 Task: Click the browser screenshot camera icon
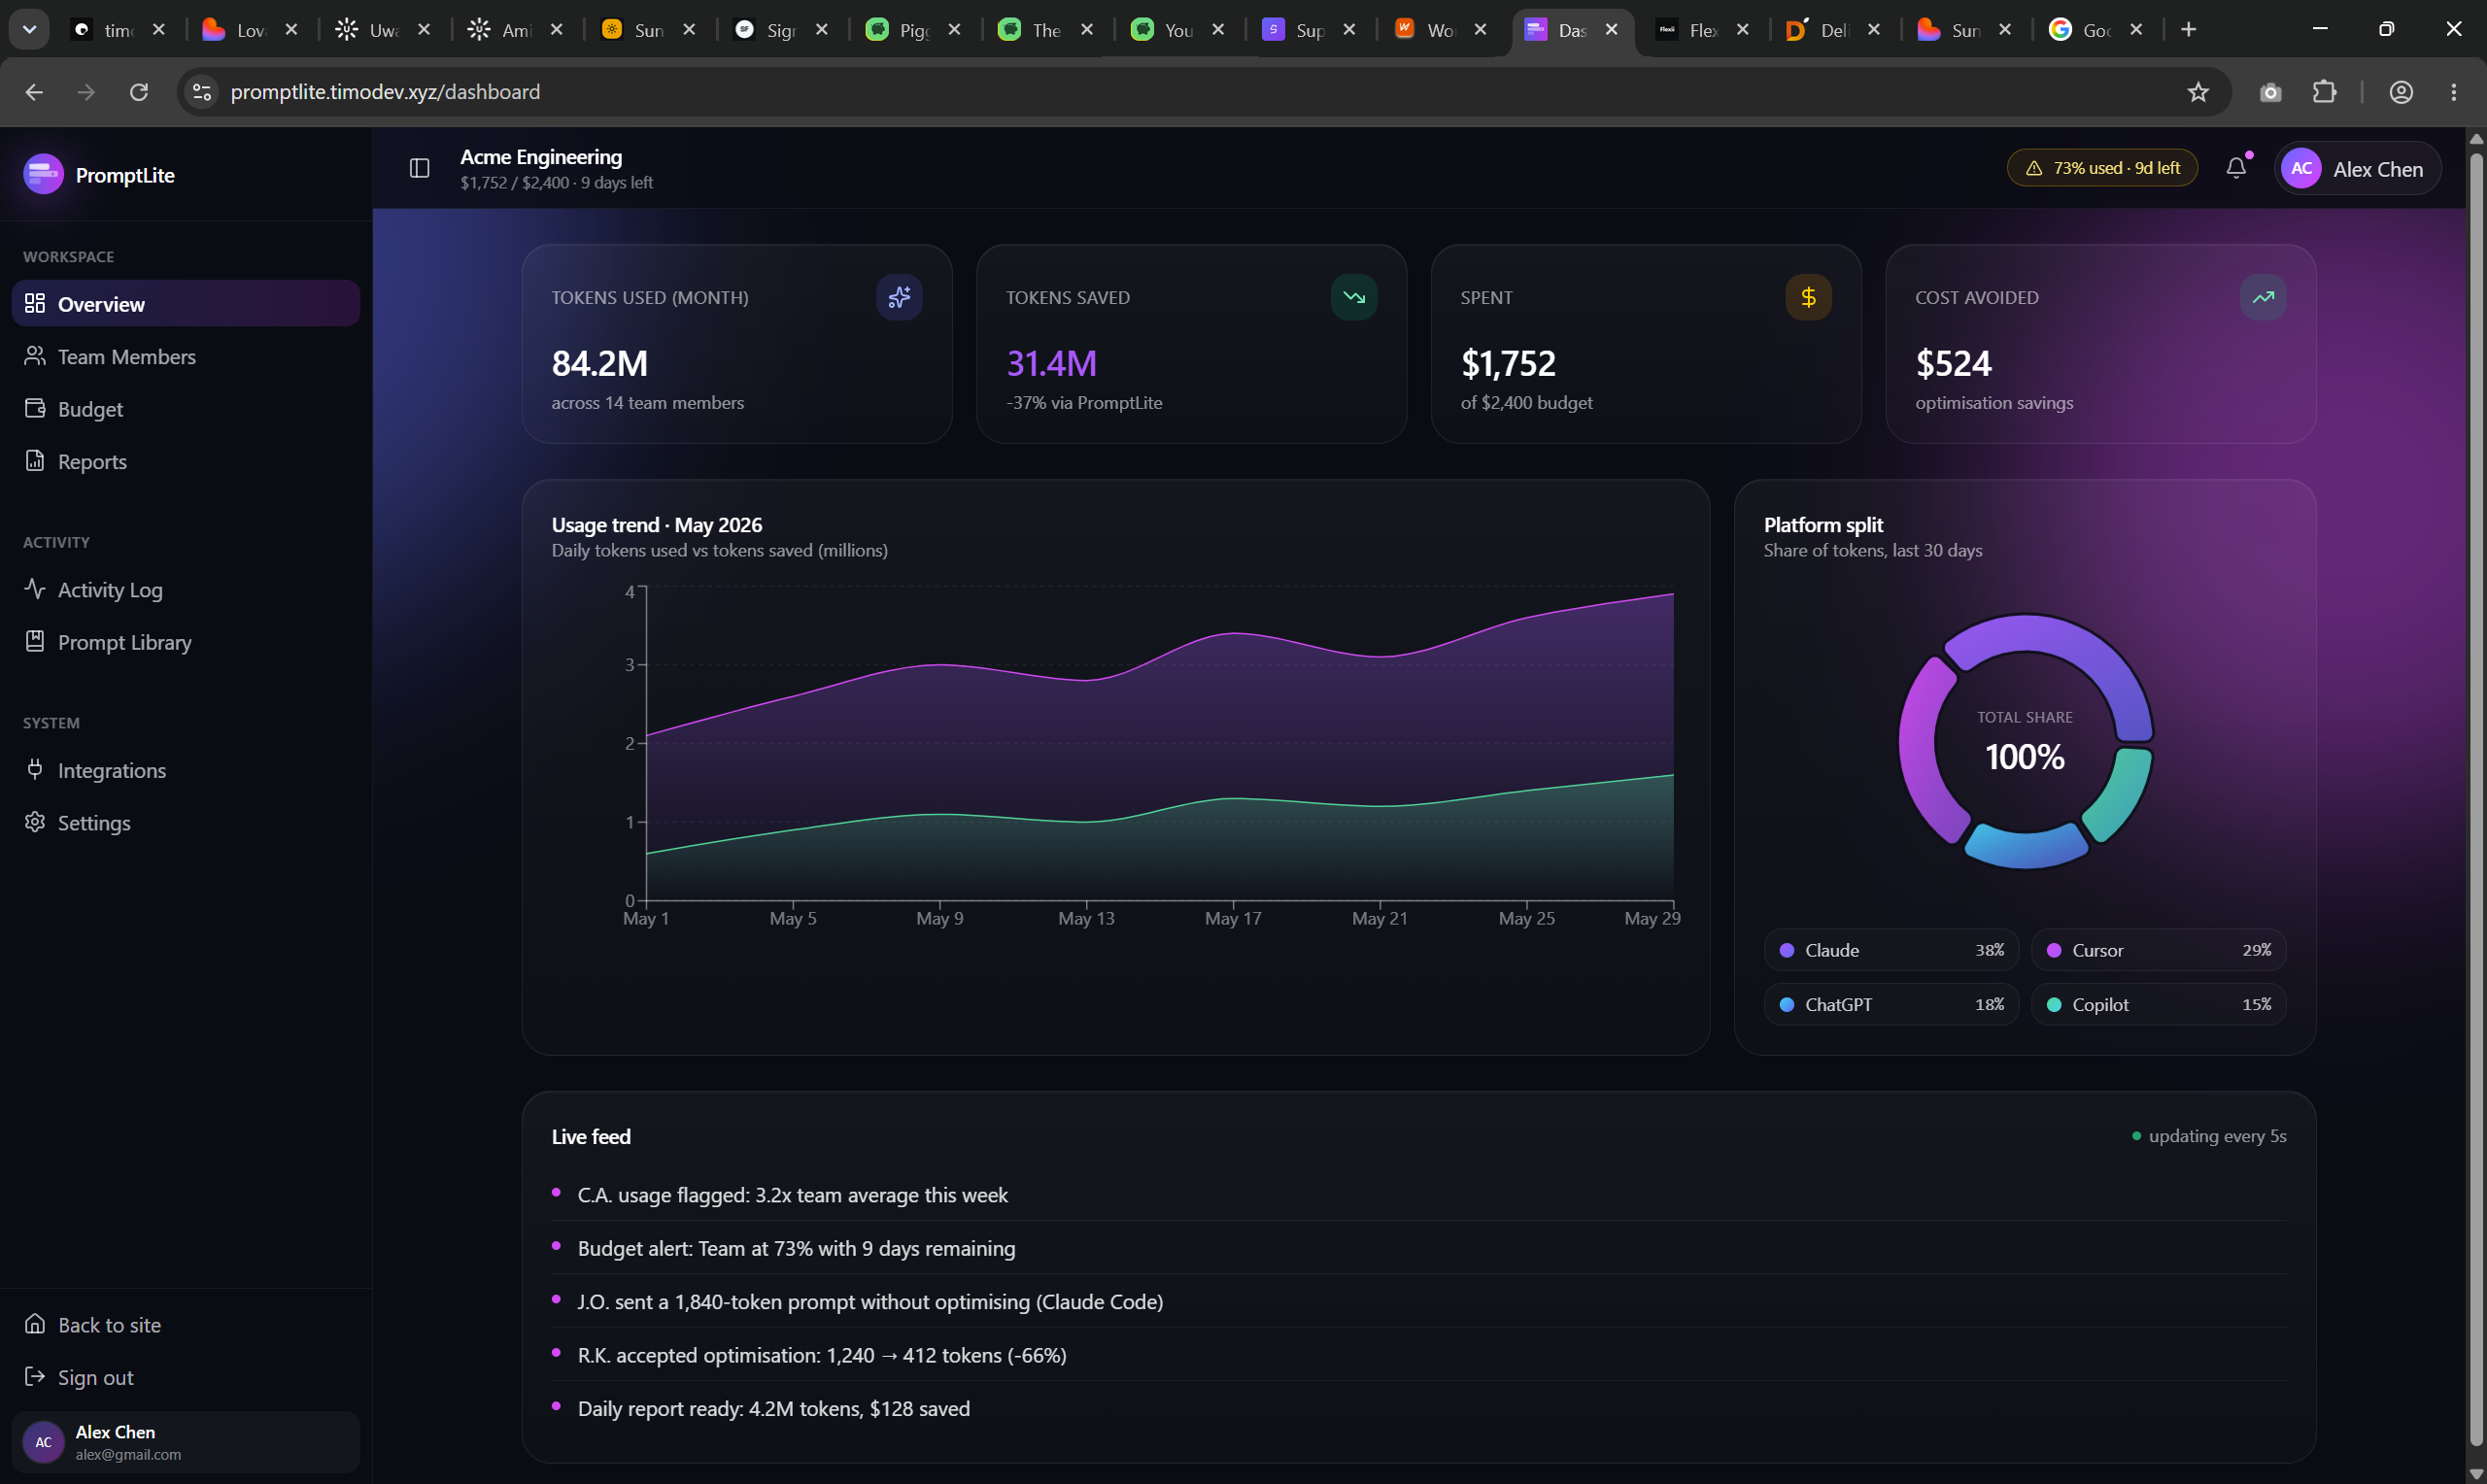[x=2270, y=92]
